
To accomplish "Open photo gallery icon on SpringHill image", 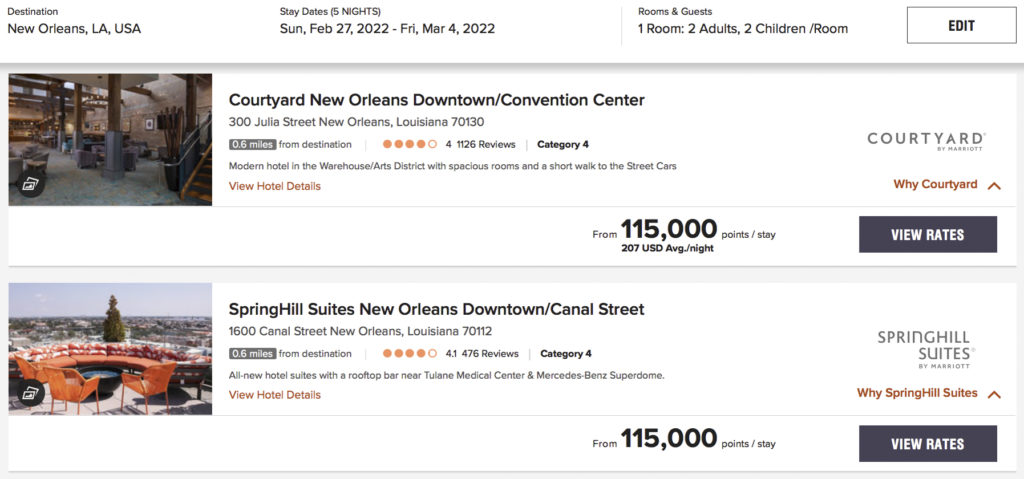I will tap(29, 392).
